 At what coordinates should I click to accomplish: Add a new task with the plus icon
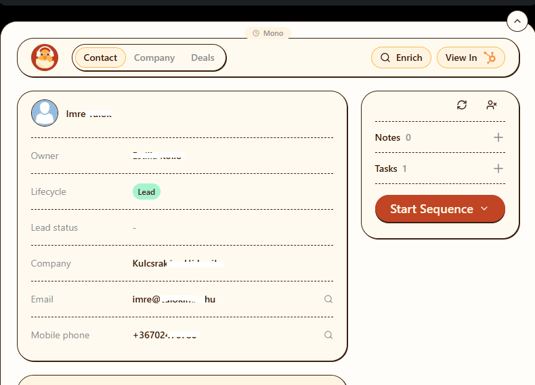point(498,168)
